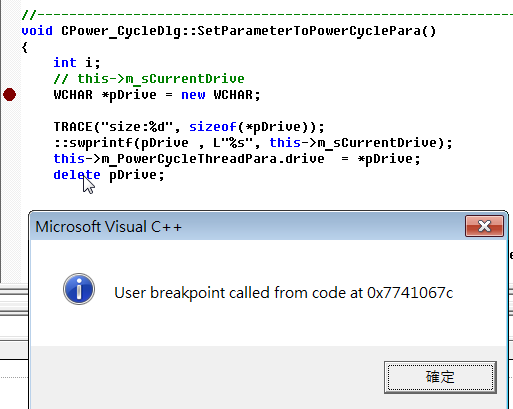Click the blue information icon in dialog
Image resolution: width=513 pixels, height=409 pixels.
(x=79, y=289)
